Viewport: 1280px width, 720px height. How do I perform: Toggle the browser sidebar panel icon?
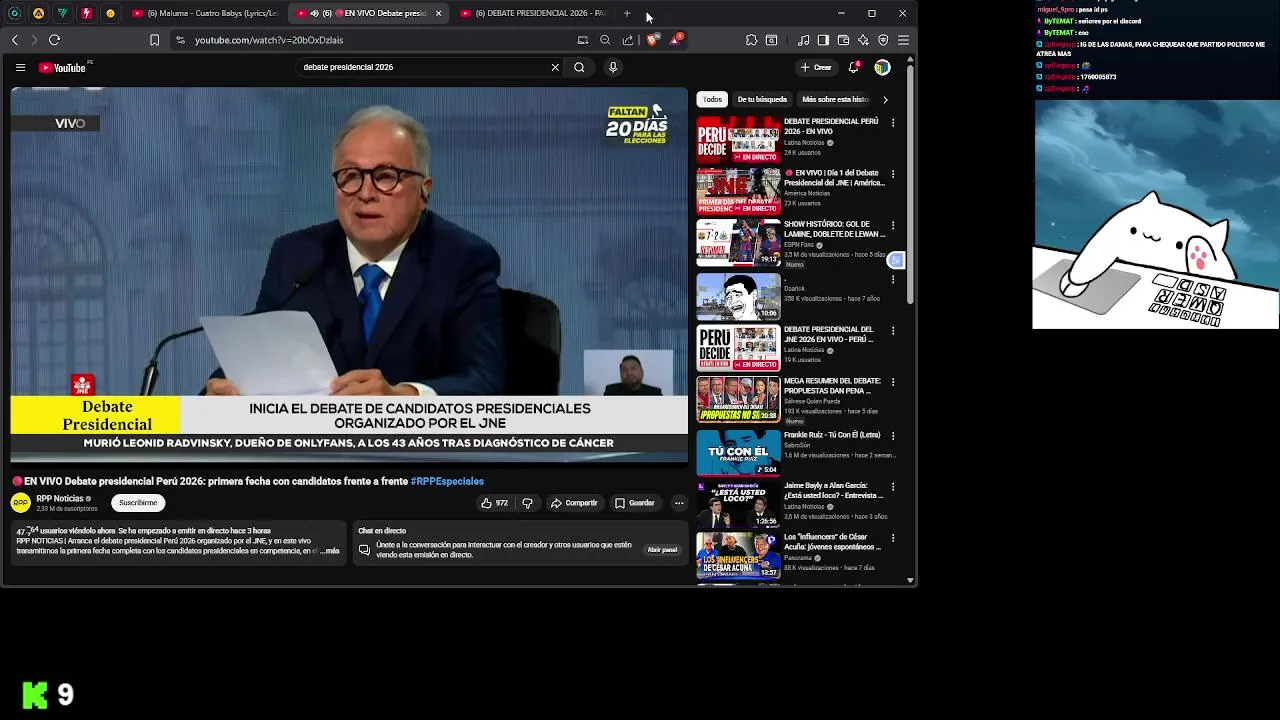823,40
